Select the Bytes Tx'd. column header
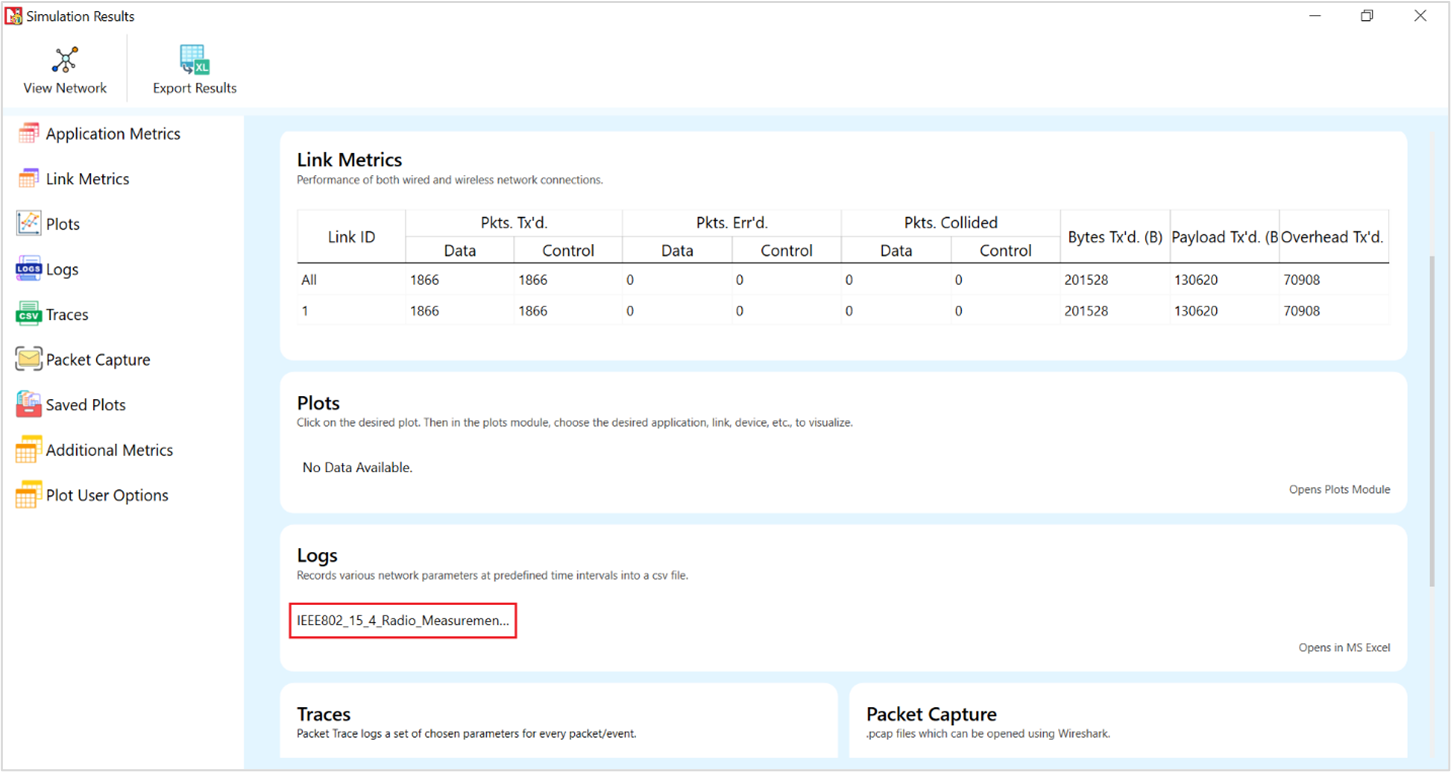The image size is (1451, 772). tap(1114, 237)
